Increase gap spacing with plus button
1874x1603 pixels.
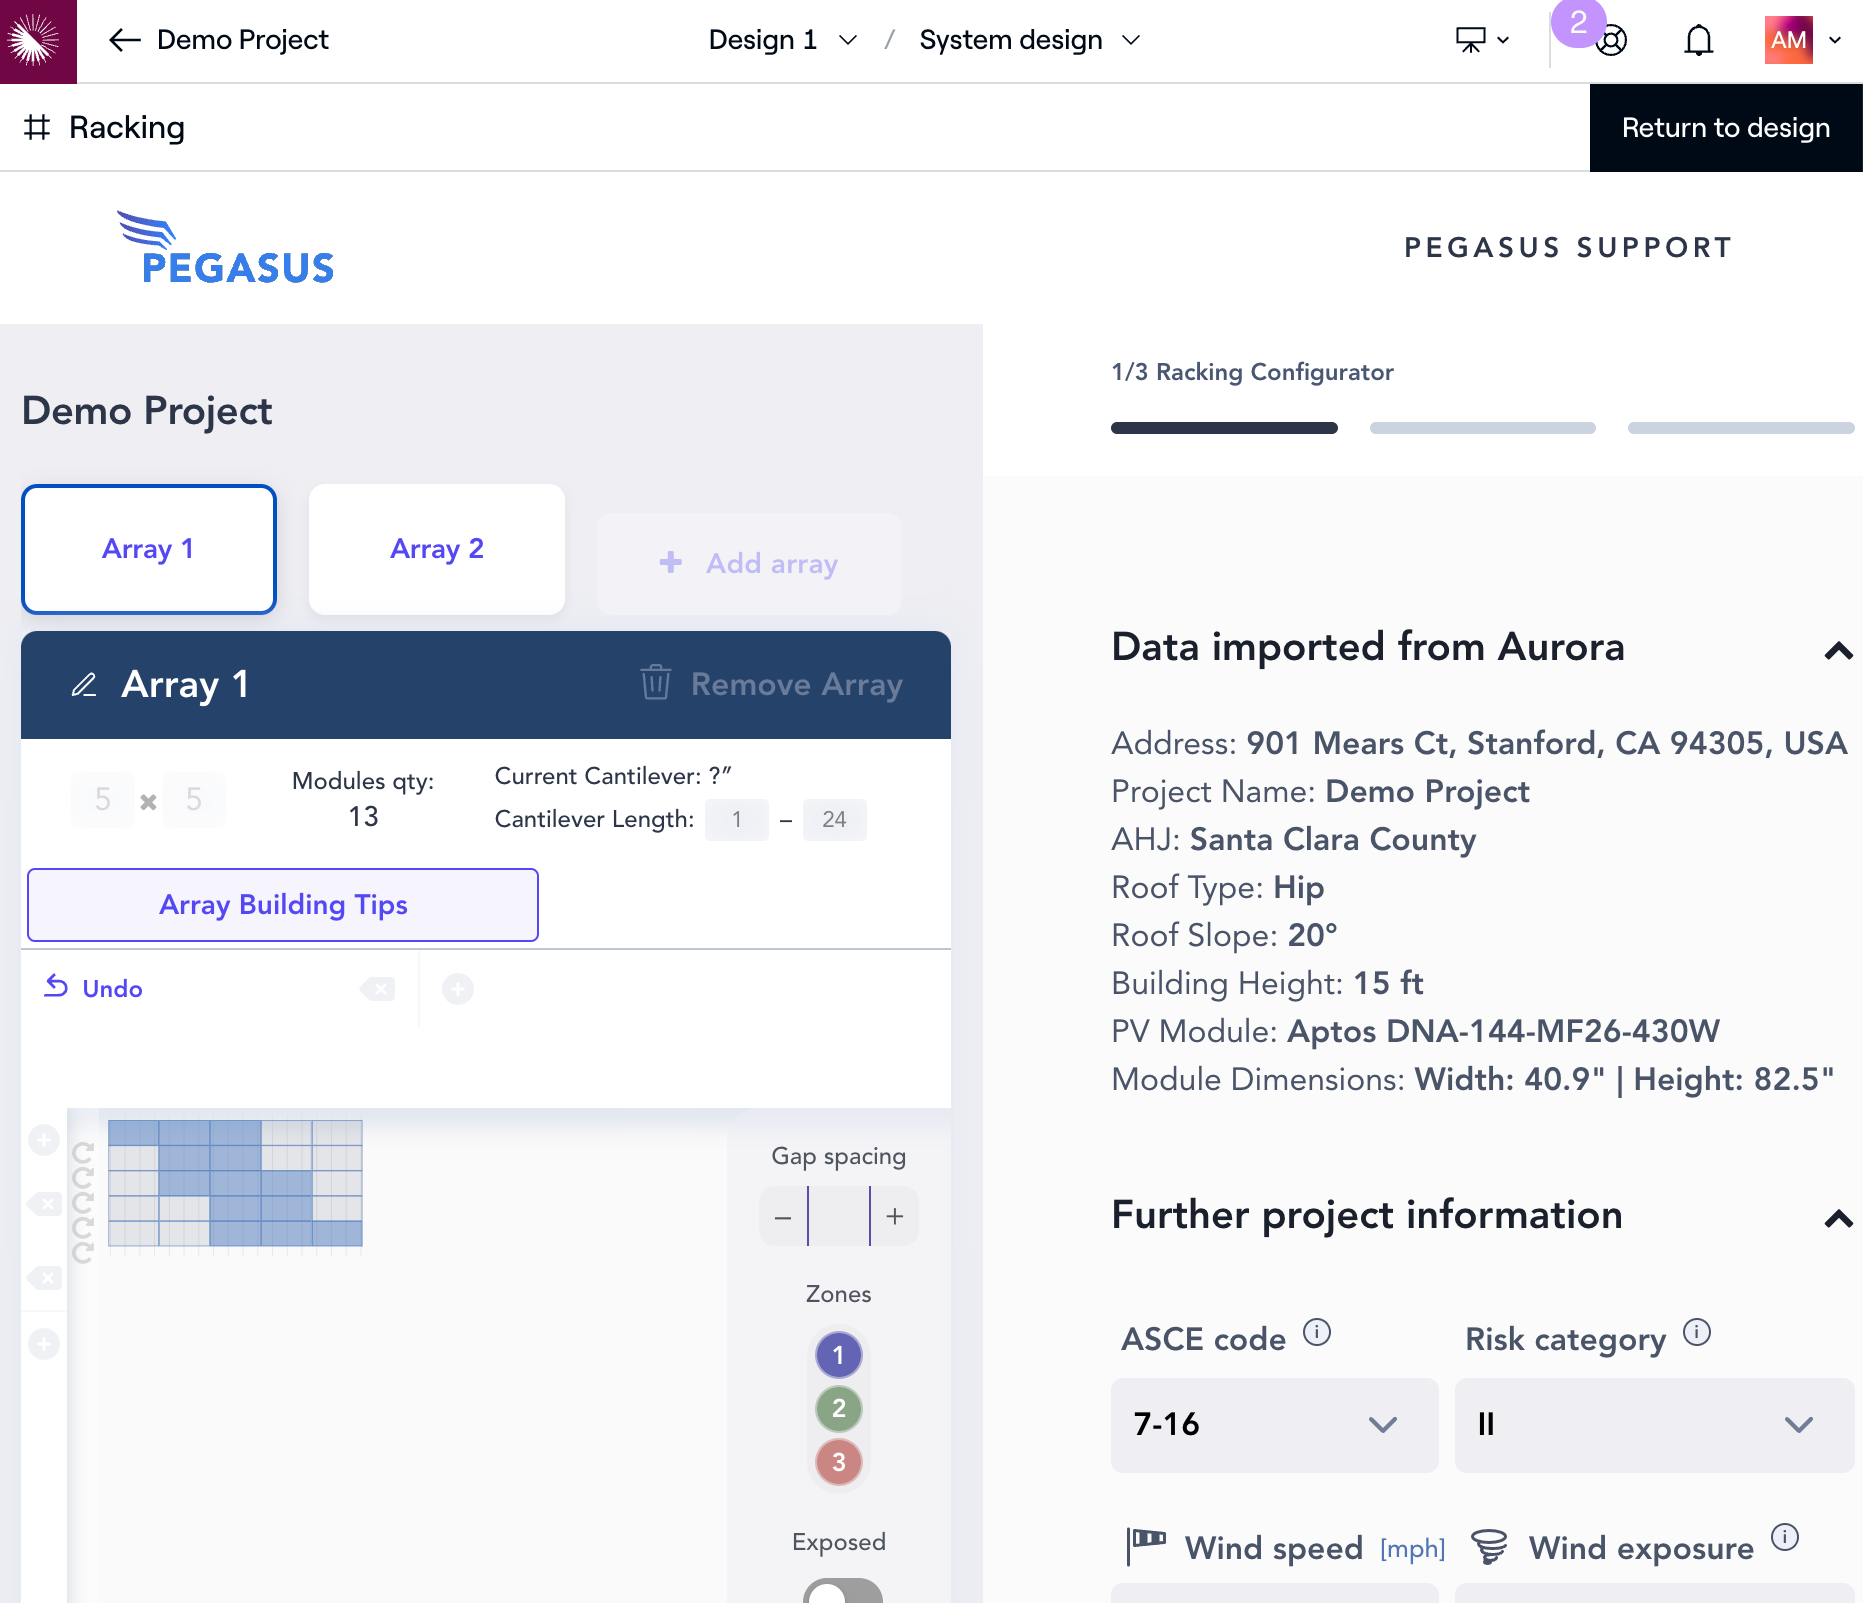pyautogui.click(x=895, y=1216)
